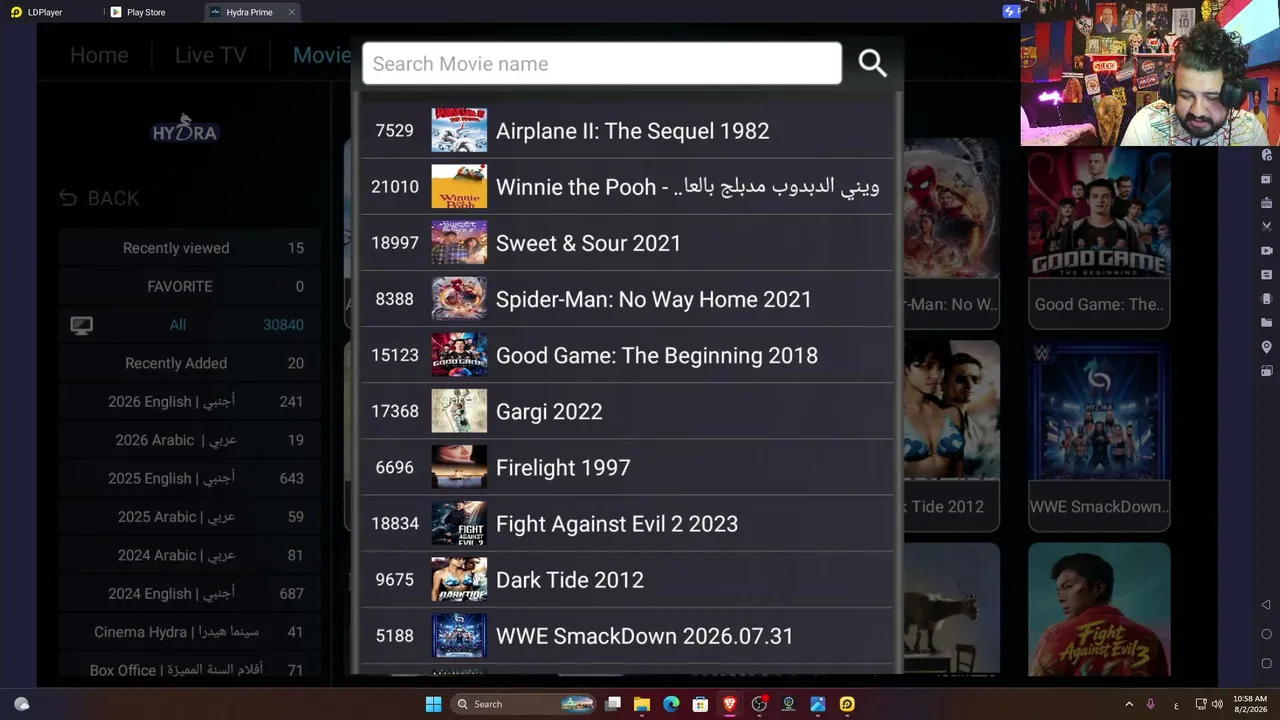Open the Box Office category
Screen dimensions: 1280x720
click(x=190, y=670)
